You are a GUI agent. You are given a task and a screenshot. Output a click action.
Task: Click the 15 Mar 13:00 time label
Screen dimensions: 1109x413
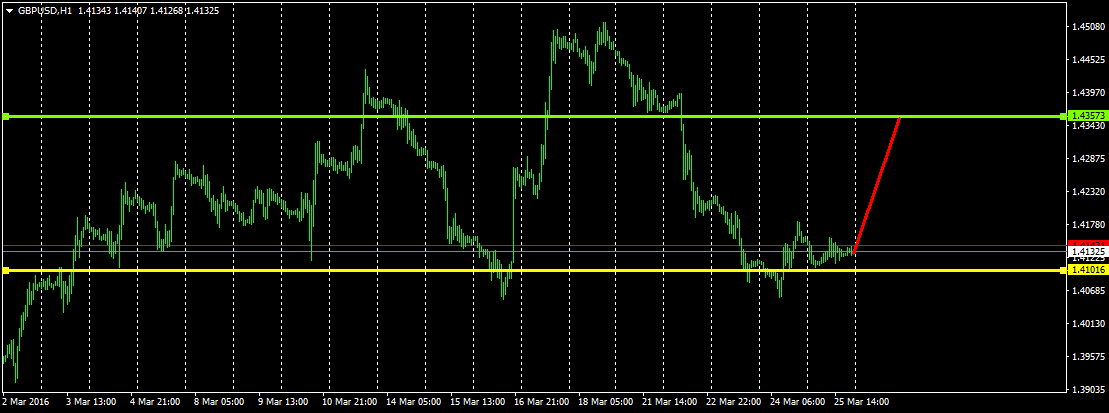pos(478,401)
